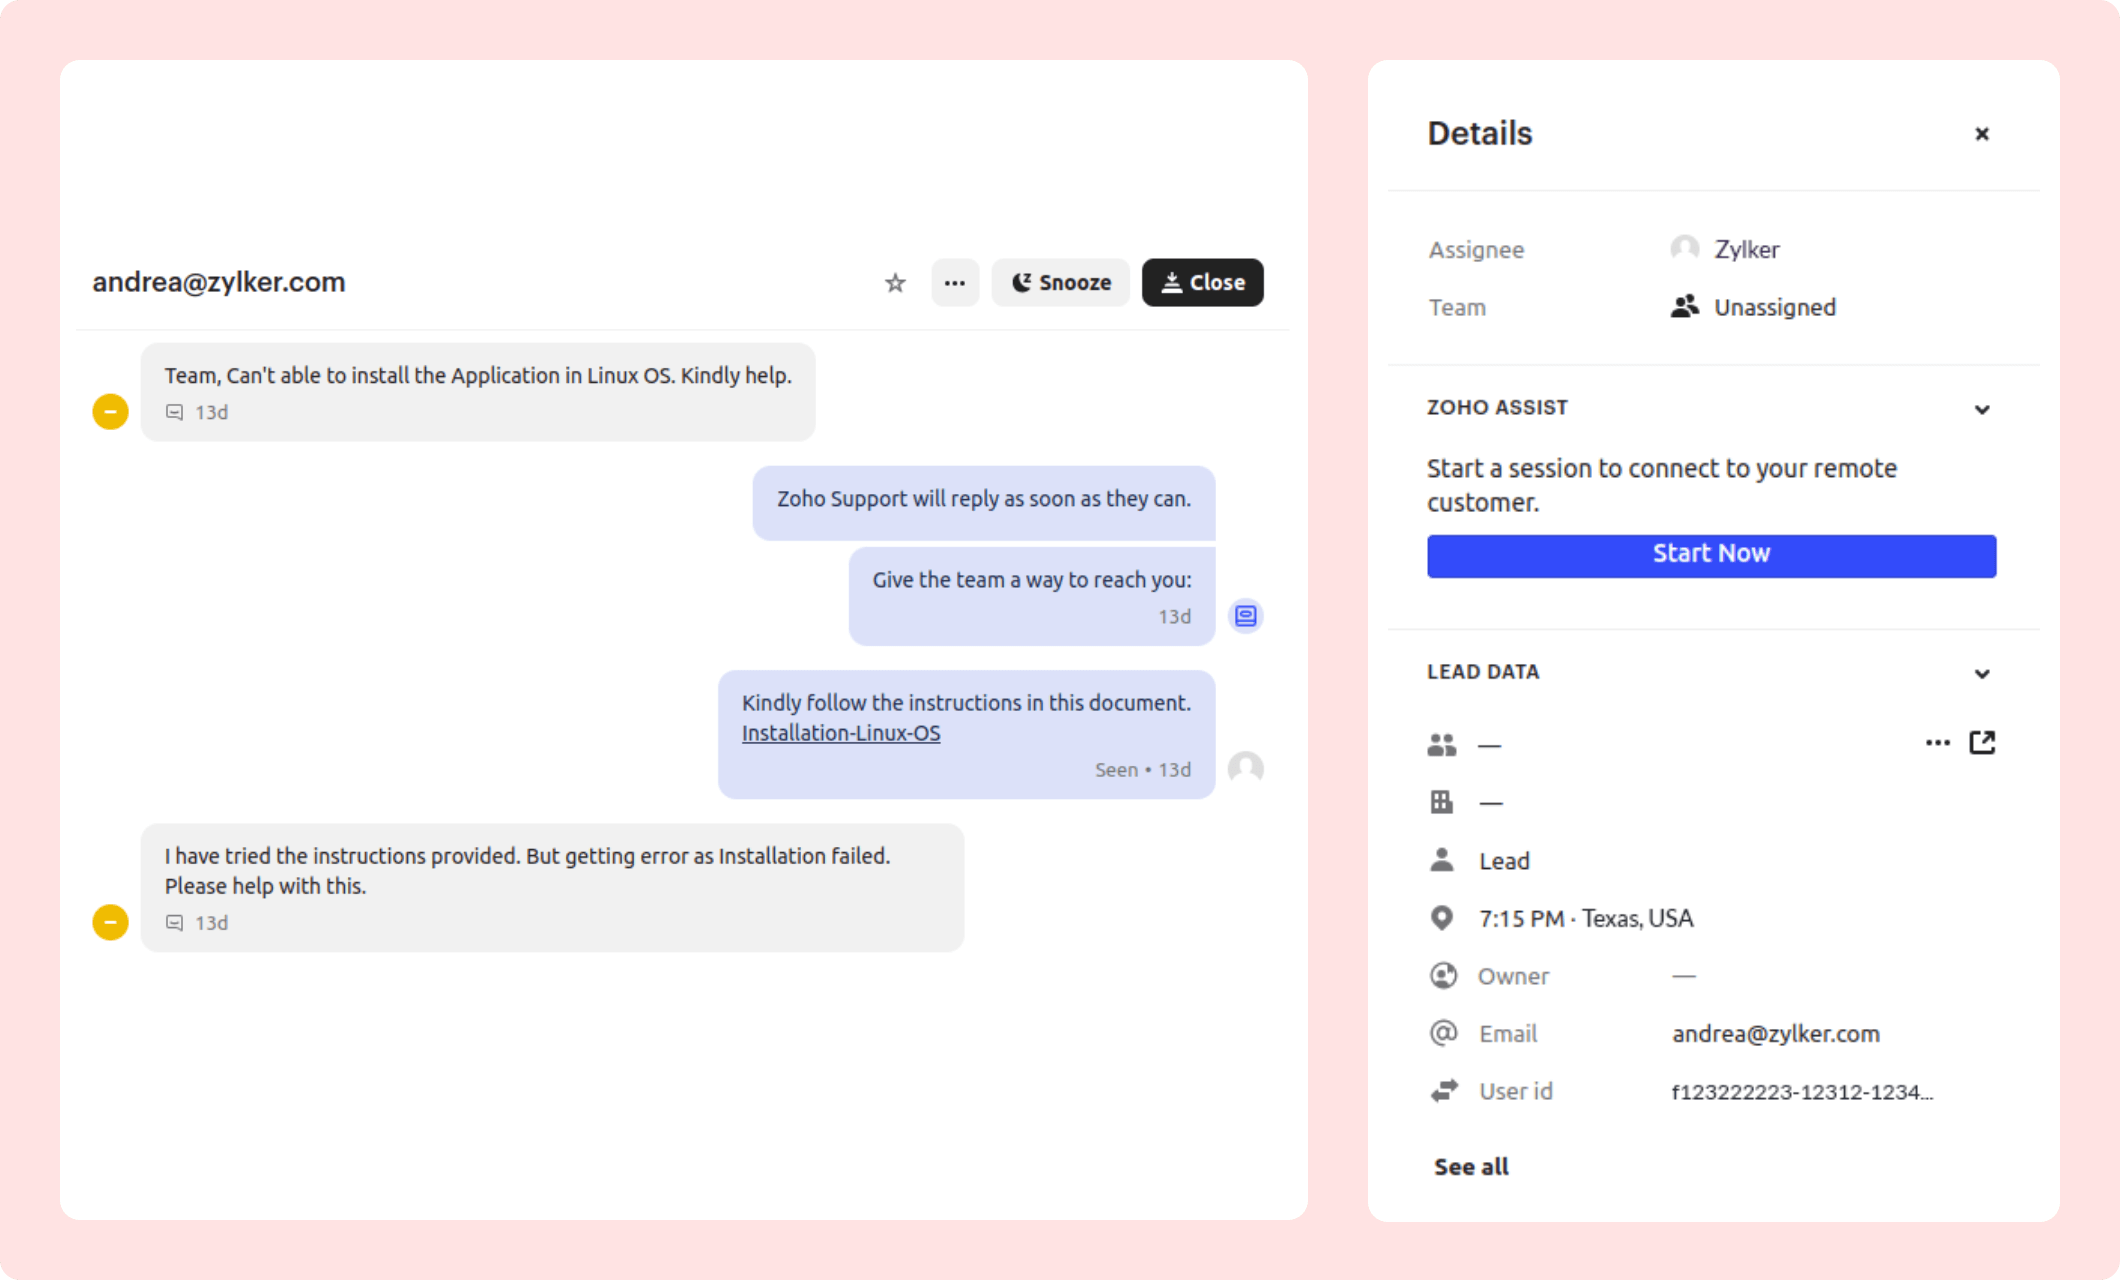Image resolution: width=2120 pixels, height=1280 pixels.
Task: Select the andrea@zylker.com conversation title
Action: (219, 282)
